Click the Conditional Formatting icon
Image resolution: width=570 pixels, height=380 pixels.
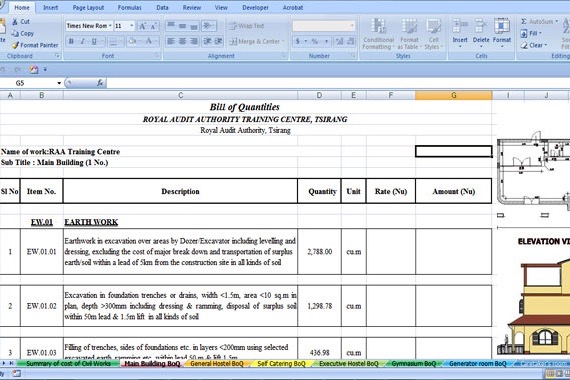pos(378,27)
